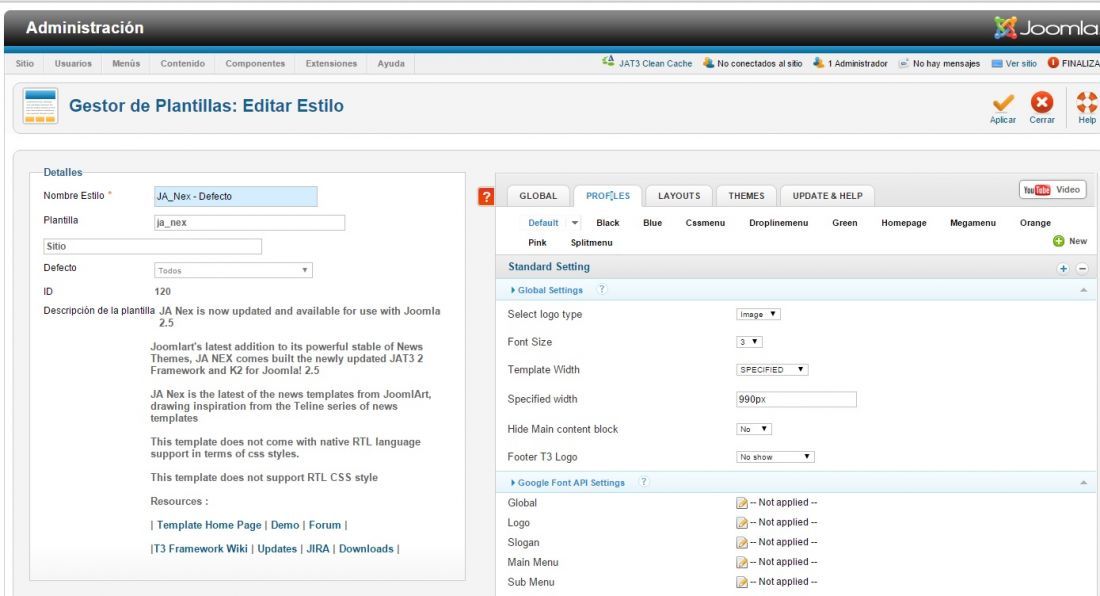
Task: Click the JAT3 Clean Cache icon
Action: click(x=608, y=62)
